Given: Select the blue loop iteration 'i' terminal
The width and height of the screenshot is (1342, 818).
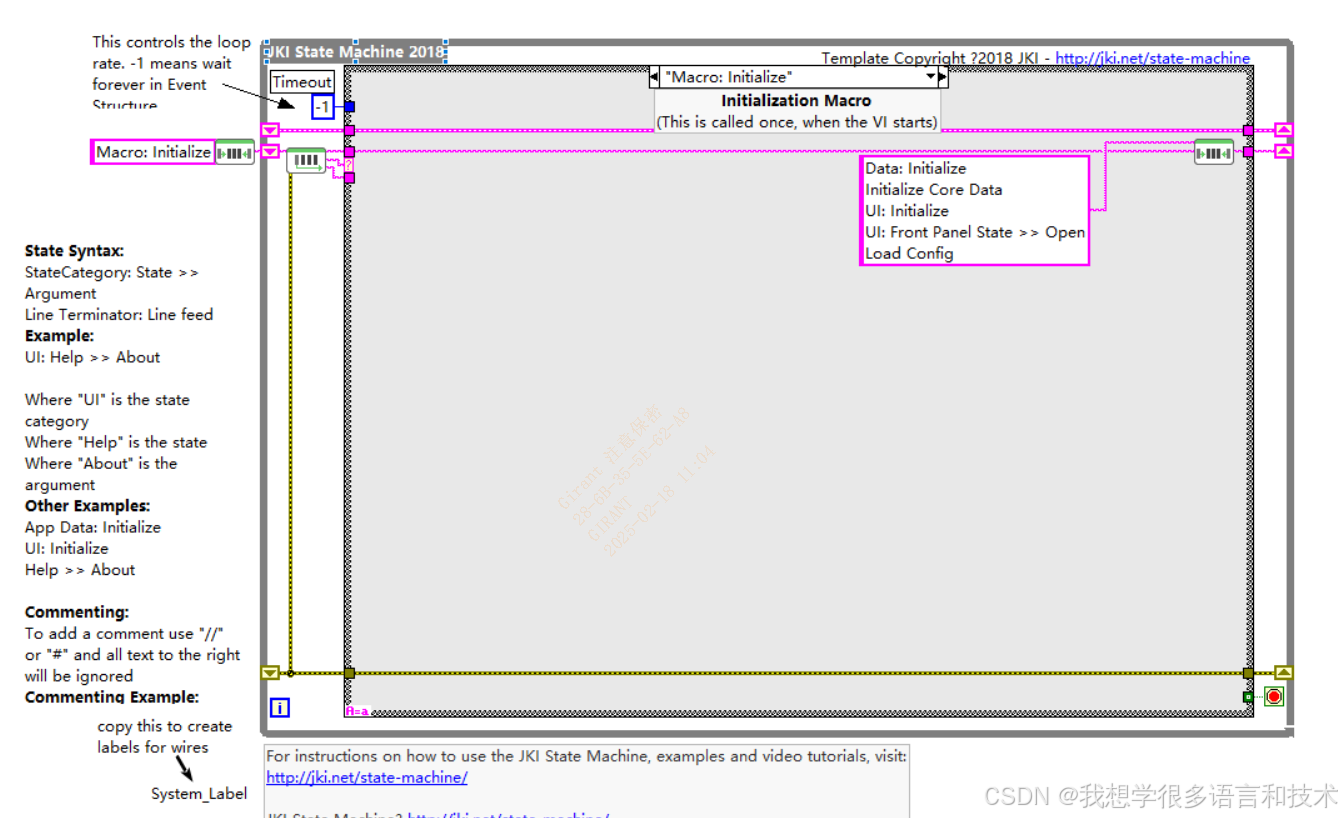Looking at the screenshot, I should tap(280, 707).
